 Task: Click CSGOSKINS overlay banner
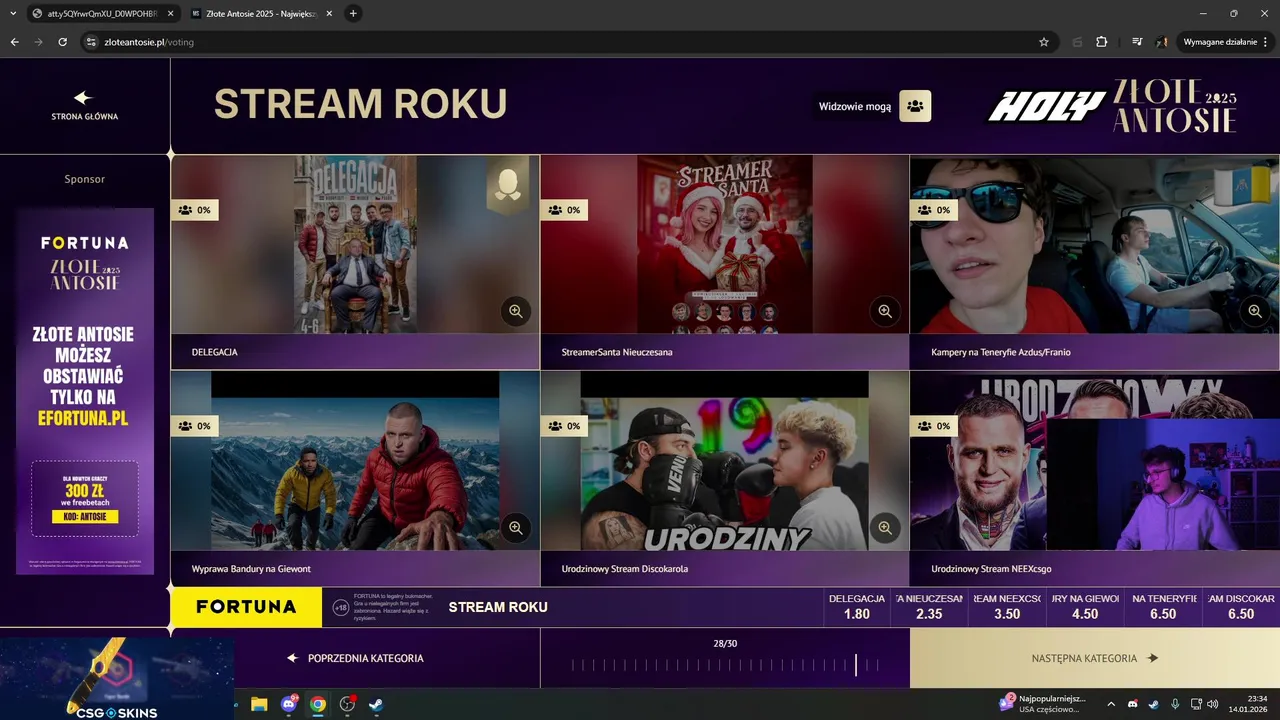click(117, 679)
